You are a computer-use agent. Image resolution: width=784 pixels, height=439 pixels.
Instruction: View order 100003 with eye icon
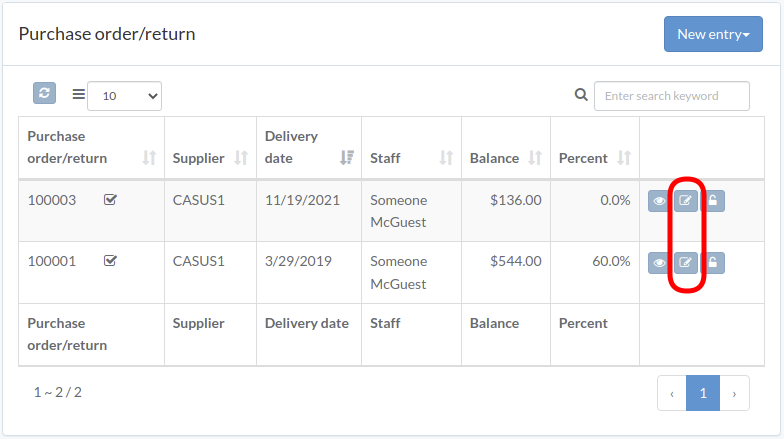[660, 201]
